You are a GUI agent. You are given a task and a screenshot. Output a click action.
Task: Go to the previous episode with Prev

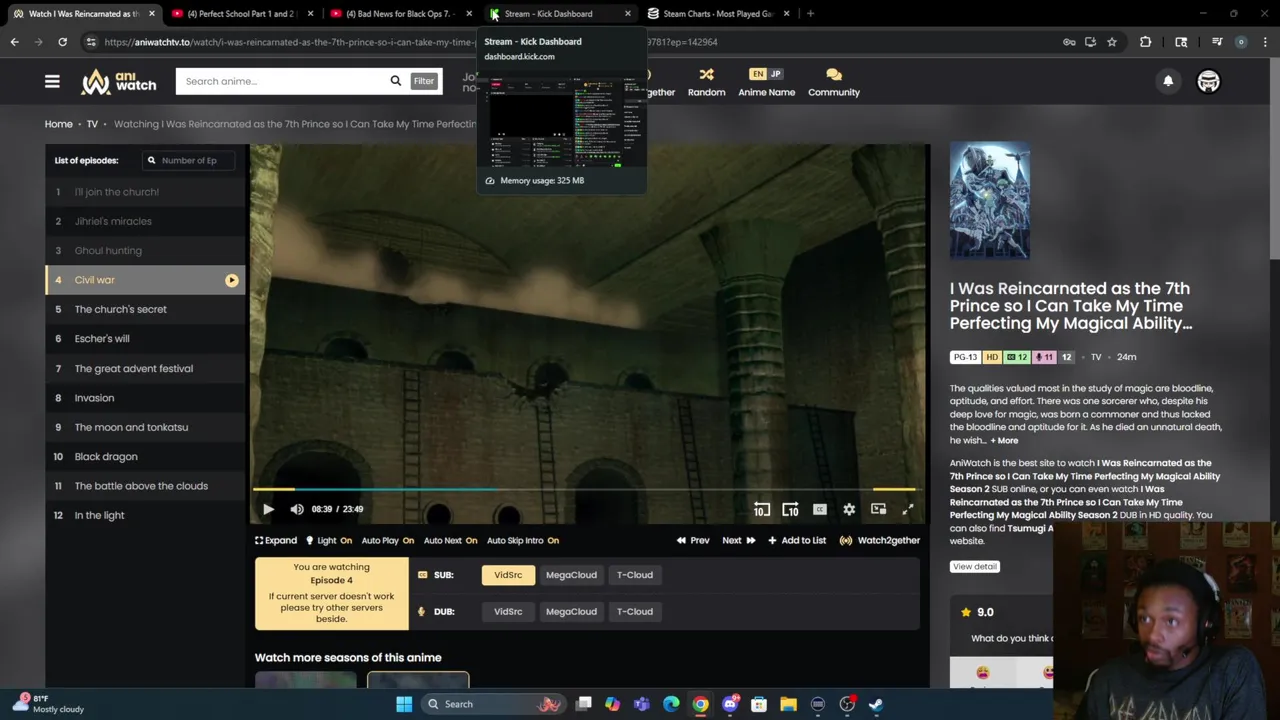[693, 540]
